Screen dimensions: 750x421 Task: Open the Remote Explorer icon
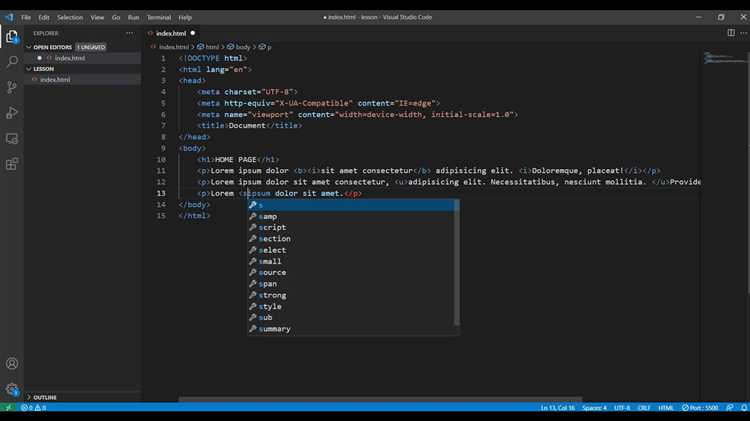click(x=12, y=139)
